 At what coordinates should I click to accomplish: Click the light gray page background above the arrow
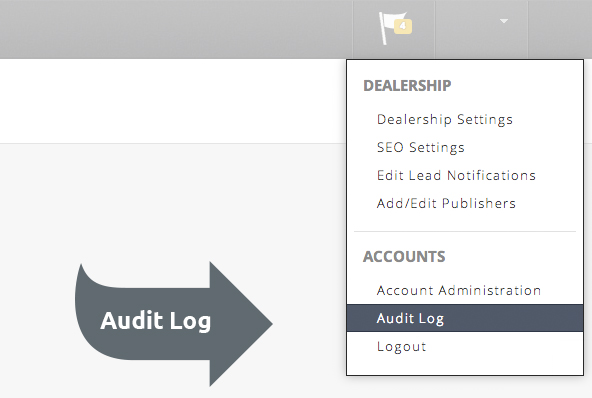(x=173, y=200)
